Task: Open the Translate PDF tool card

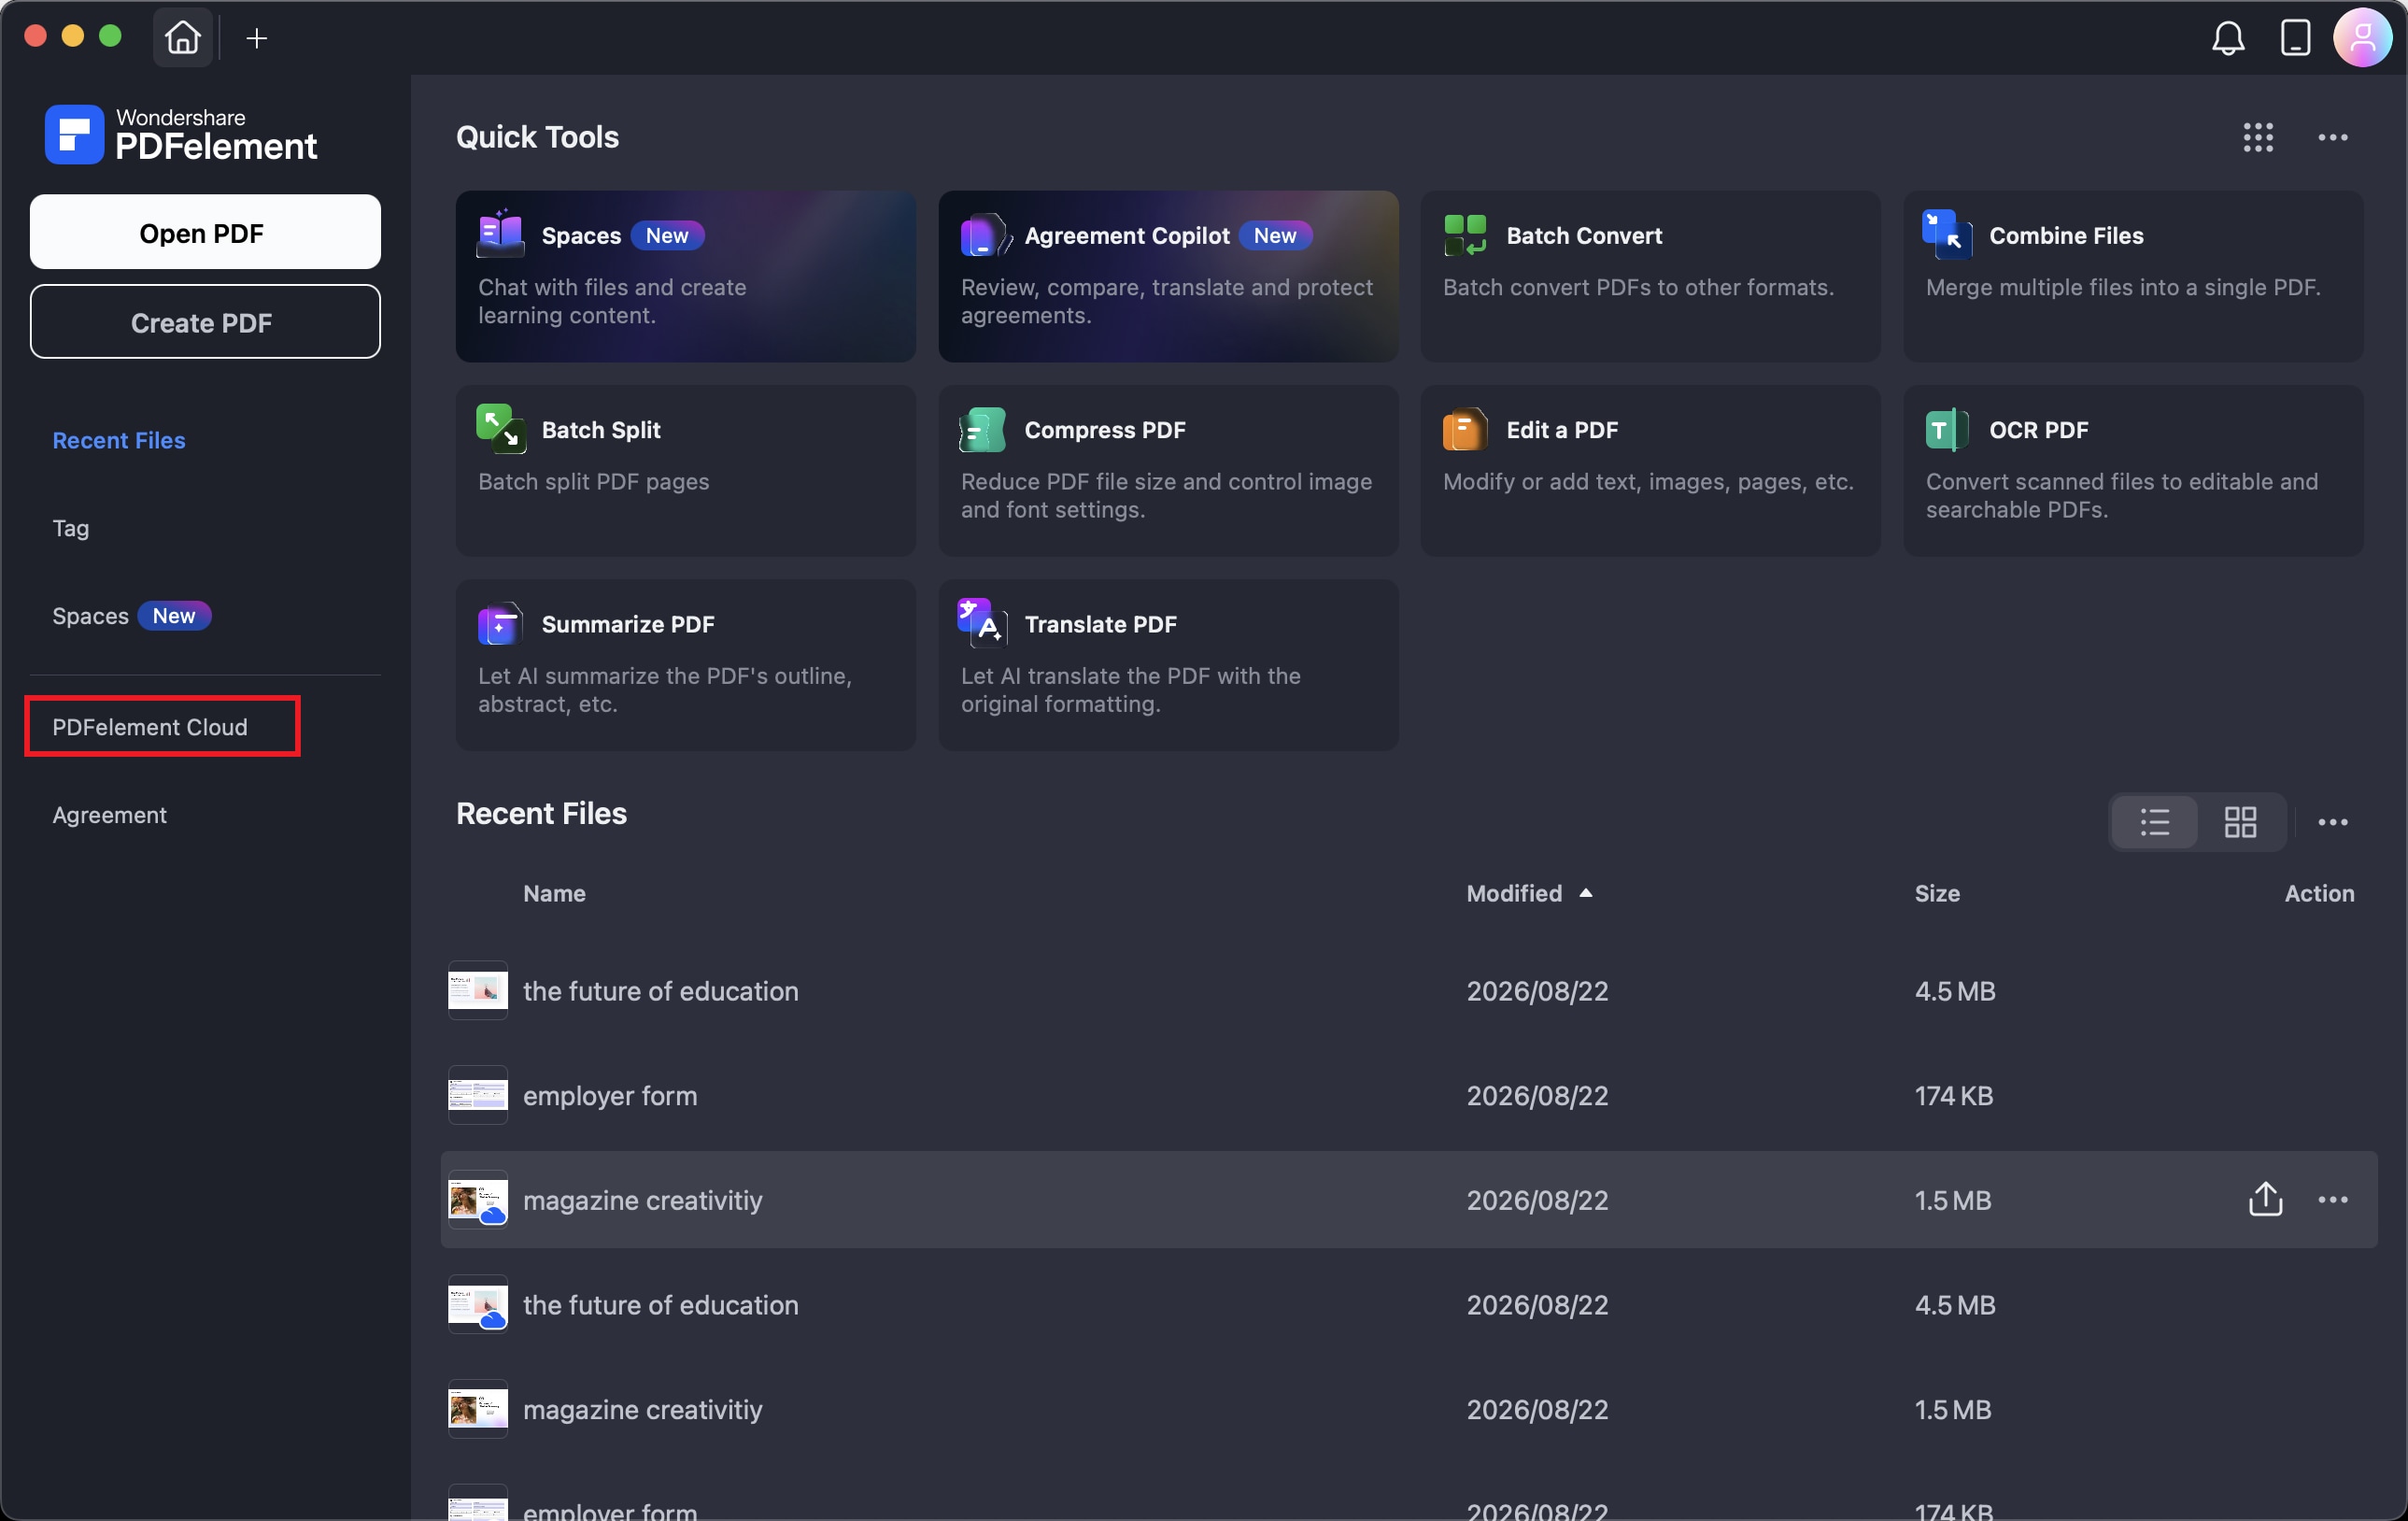Action: [x=1168, y=665]
